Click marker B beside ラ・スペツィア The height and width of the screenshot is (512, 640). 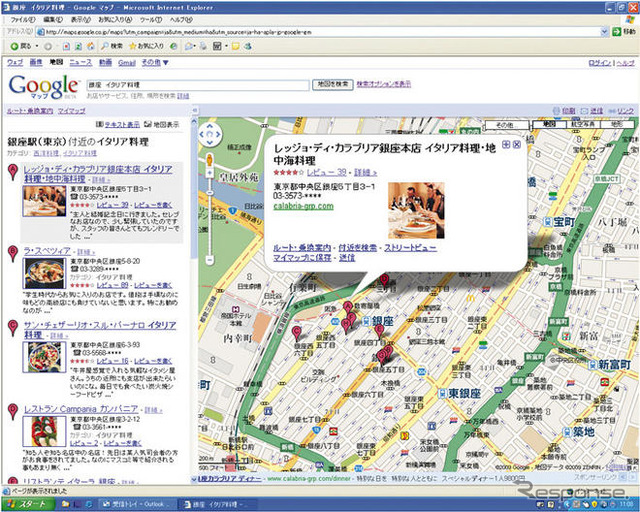click(x=13, y=253)
